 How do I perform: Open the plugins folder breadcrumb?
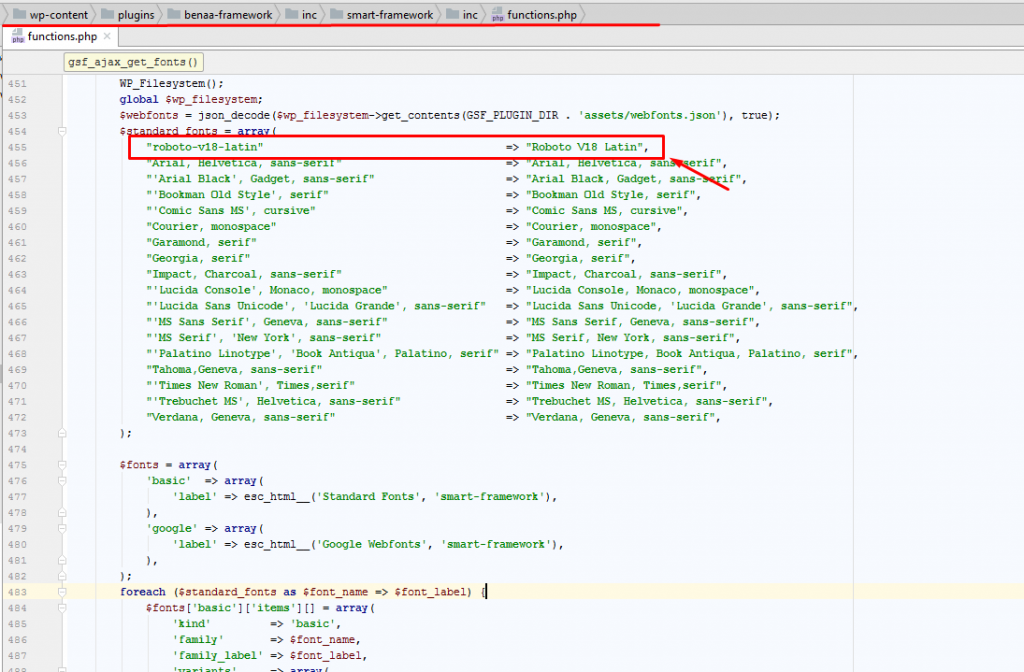click(128, 14)
